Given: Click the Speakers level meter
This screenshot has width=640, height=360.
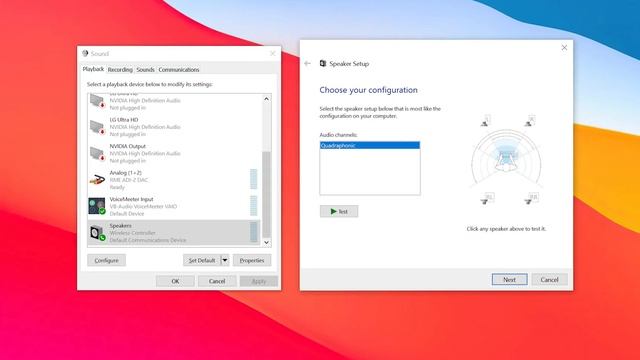Looking at the screenshot, I should tap(253, 232).
